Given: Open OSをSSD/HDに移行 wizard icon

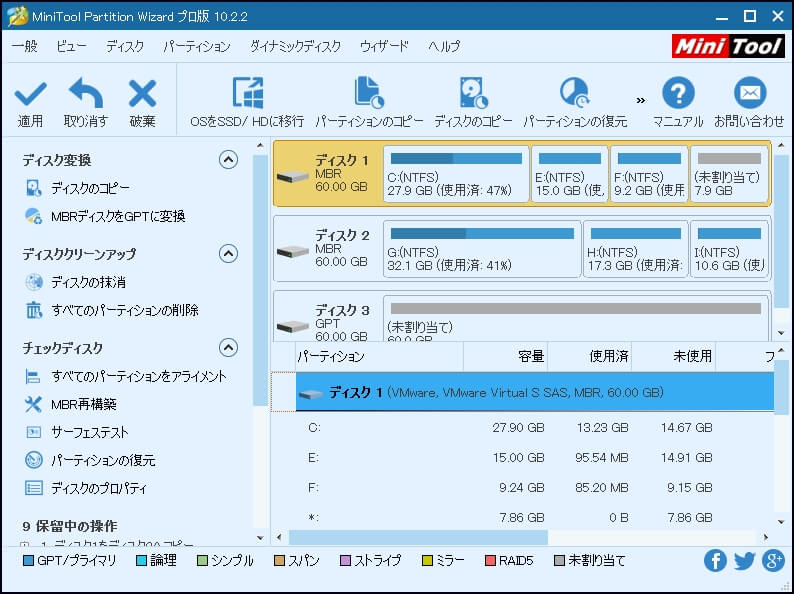Looking at the screenshot, I should [248, 92].
